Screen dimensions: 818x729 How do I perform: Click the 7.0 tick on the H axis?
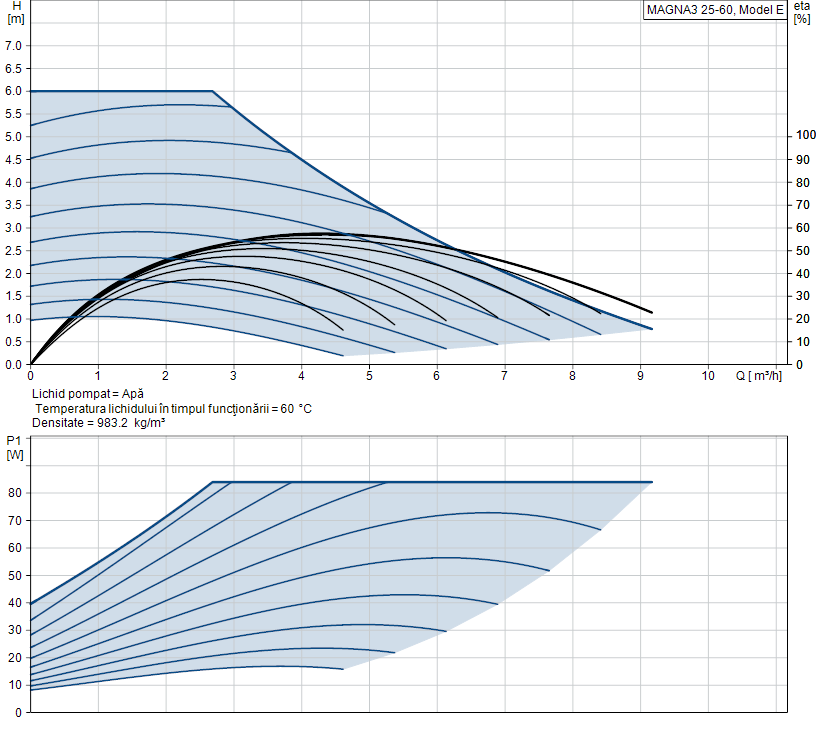(x=15, y=46)
